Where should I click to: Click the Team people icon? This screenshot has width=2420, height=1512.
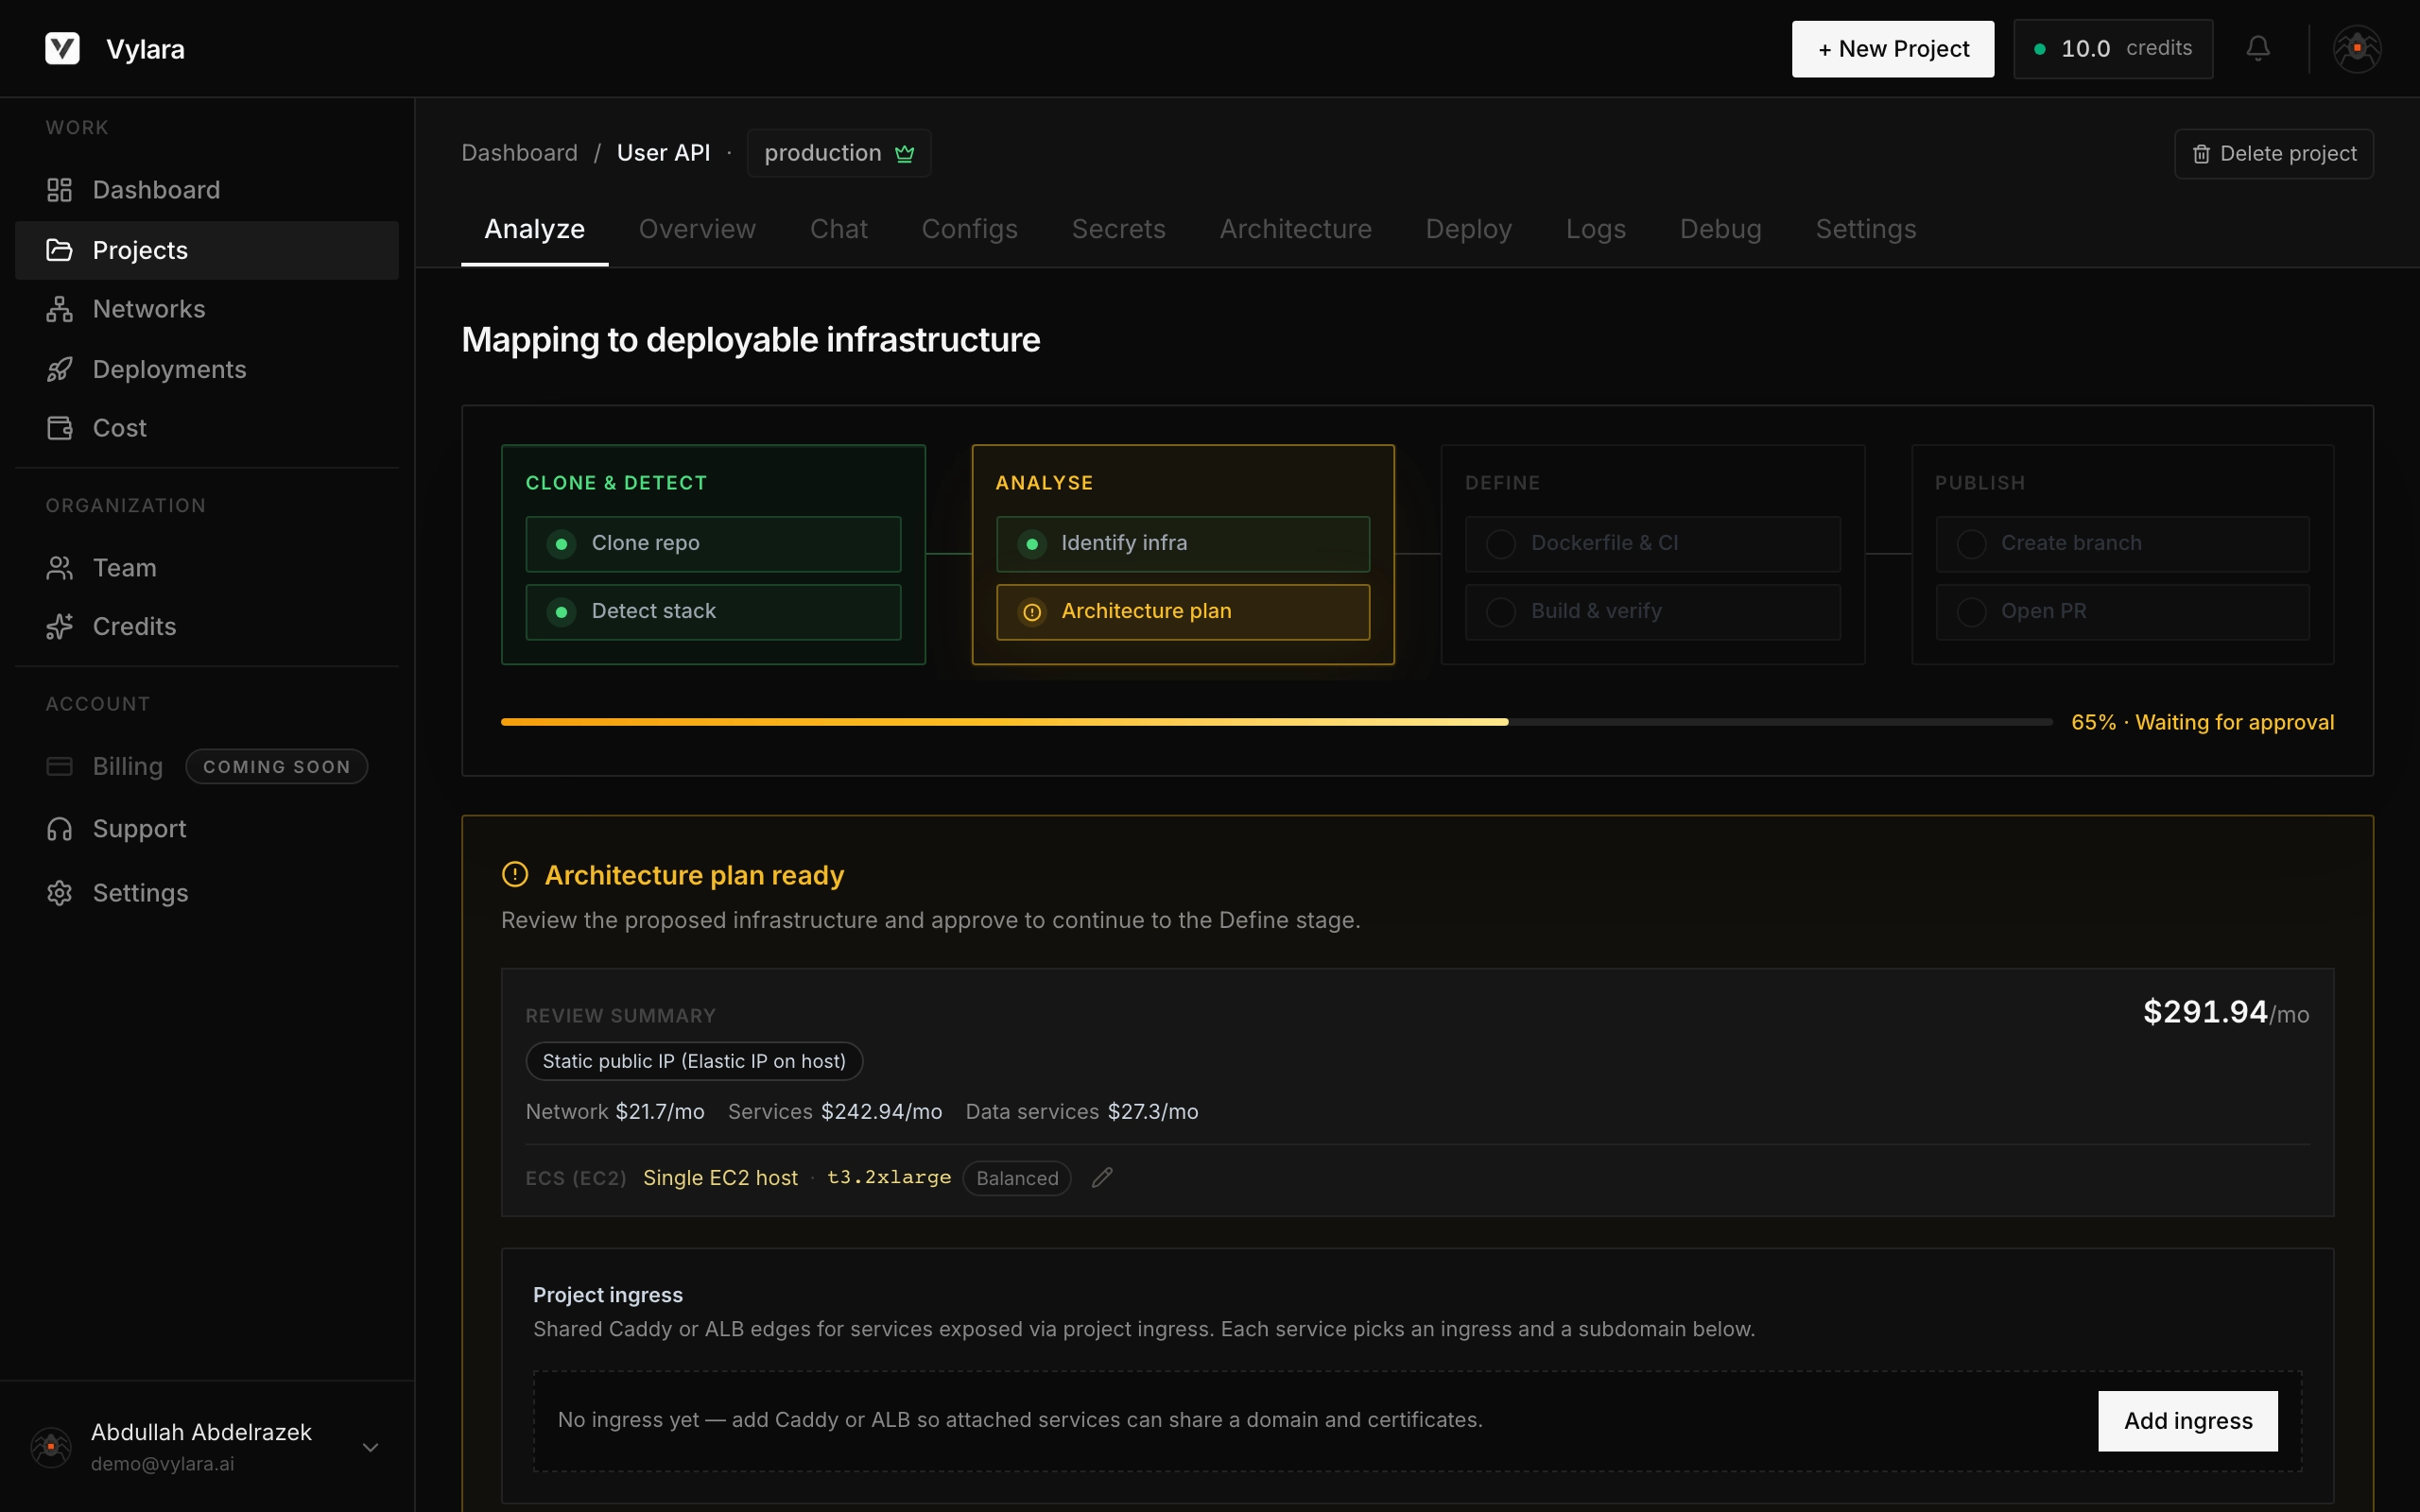(x=59, y=568)
